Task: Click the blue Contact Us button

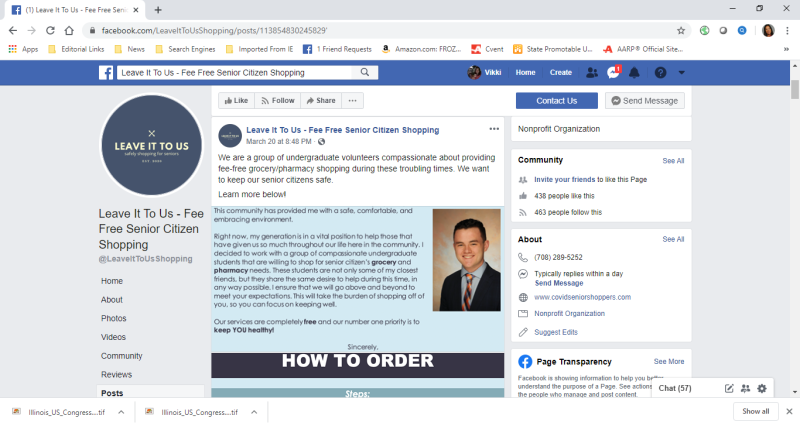Action: 557,101
